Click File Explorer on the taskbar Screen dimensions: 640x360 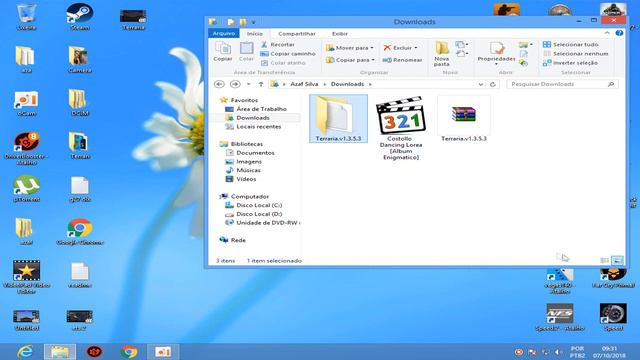(x=60, y=351)
